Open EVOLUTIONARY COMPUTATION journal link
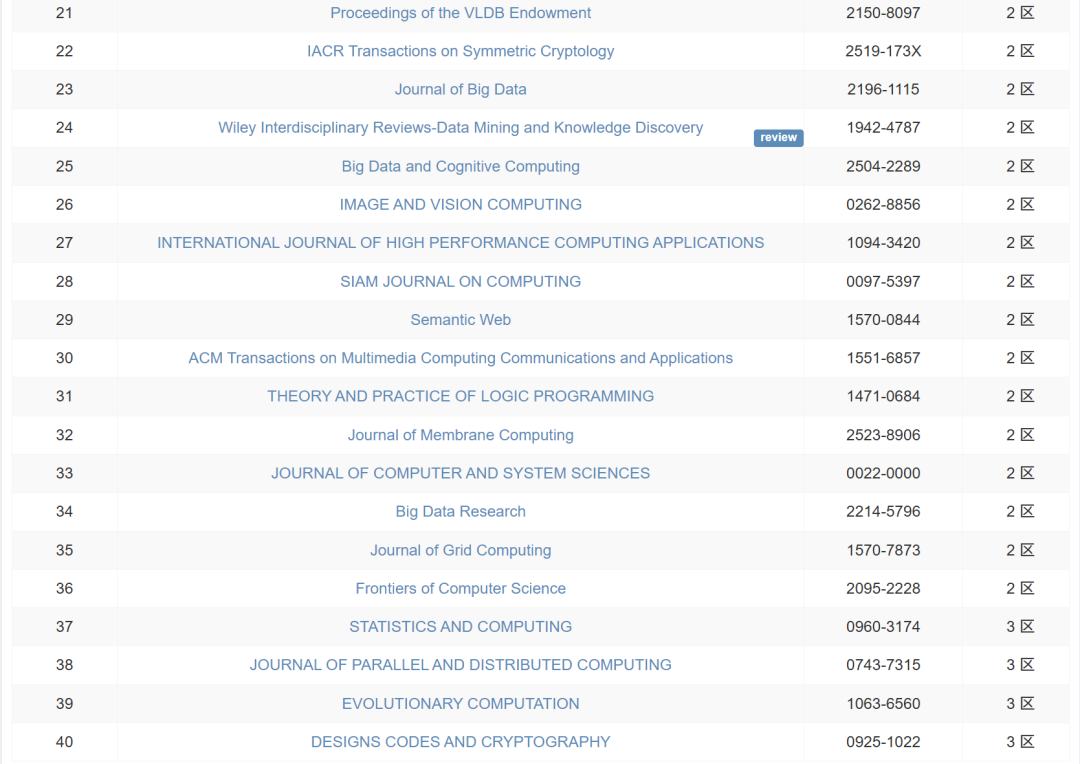 (460, 704)
